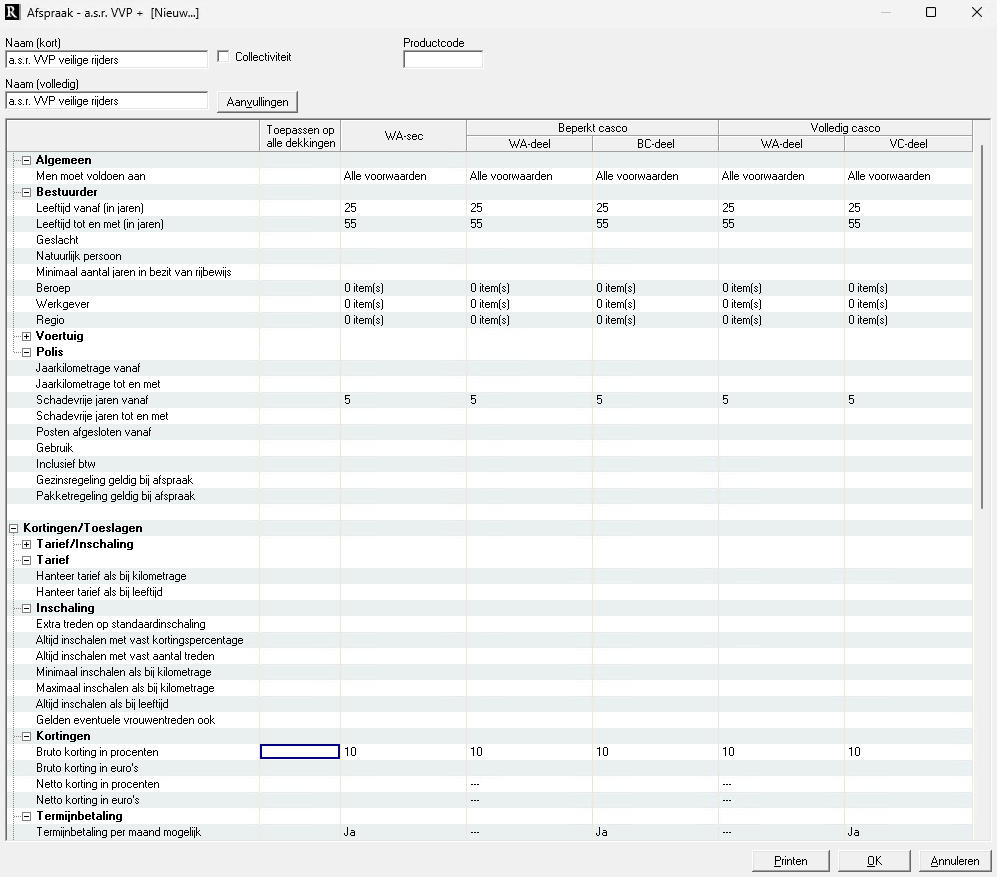Viewport: 997px width, 877px height.
Task: Collapse the Kortingen section
Action: click(27, 736)
